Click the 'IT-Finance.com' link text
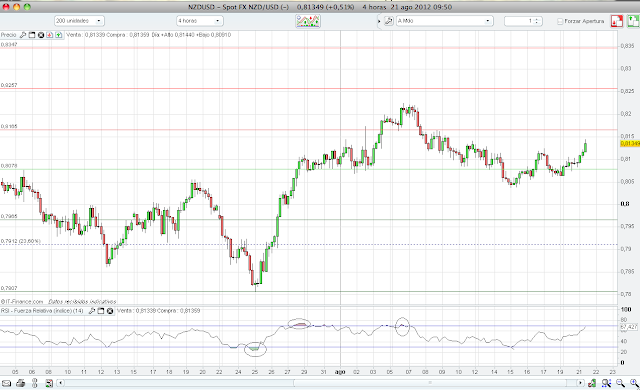The image size is (640, 390). tap(22, 301)
